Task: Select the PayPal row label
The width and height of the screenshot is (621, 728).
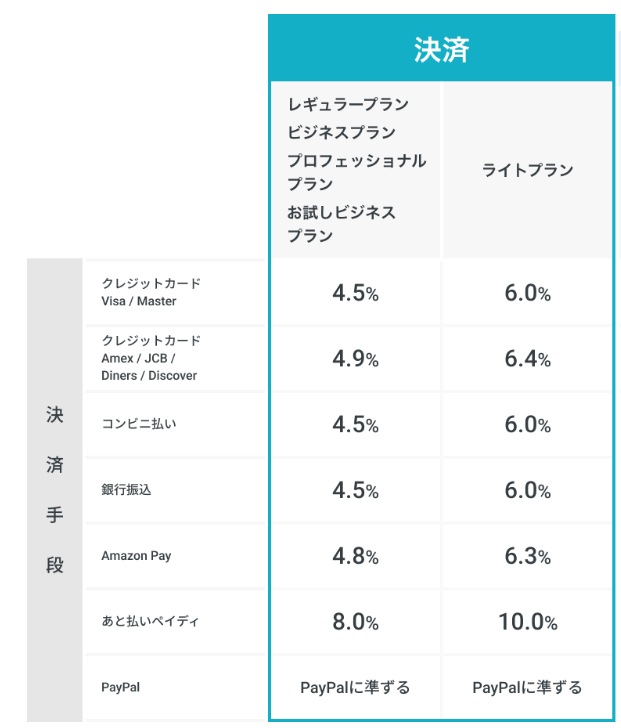Action: [120, 687]
